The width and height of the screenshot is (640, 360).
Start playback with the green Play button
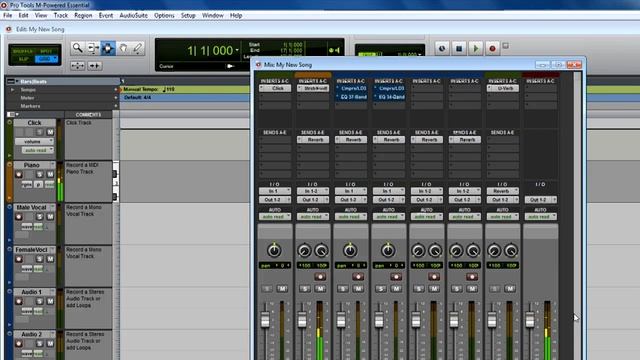pyautogui.click(x=476, y=48)
